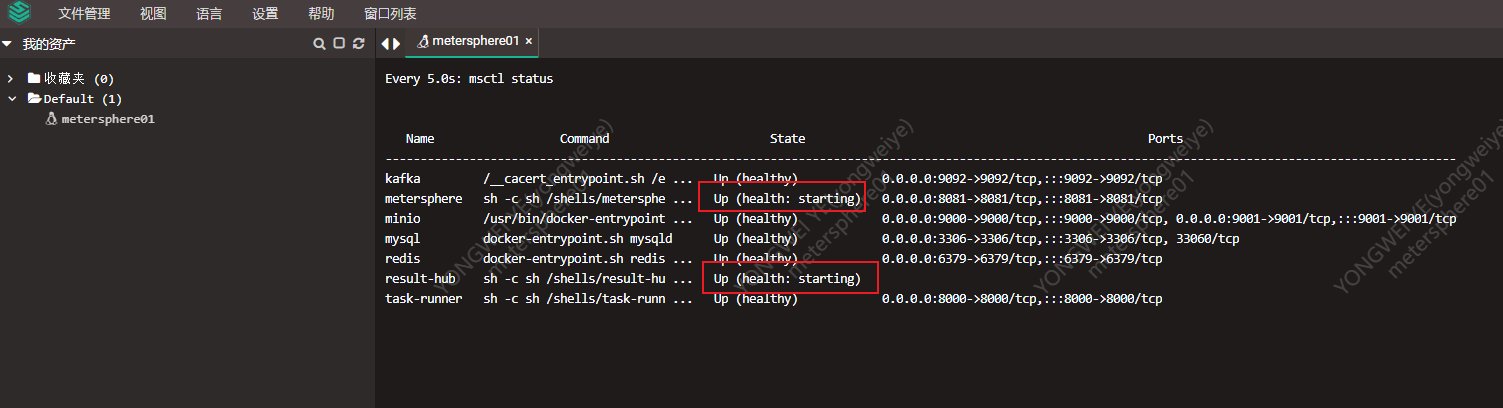The image size is (1503, 408).
Task: Expand the 收藏夹 tree node
Action: (11, 78)
